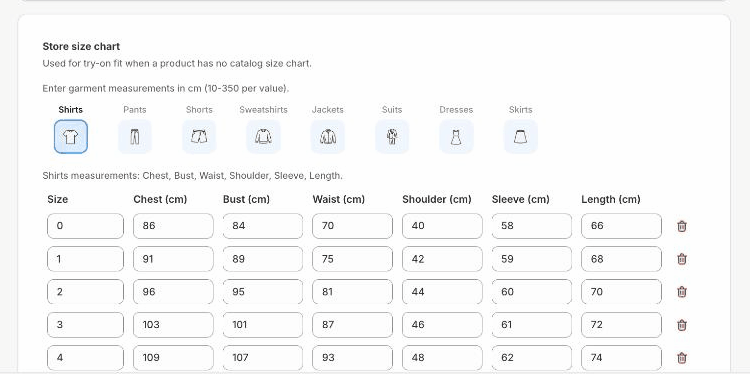Click the 'Waist (cm)' column header
The height and width of the screenshot is (374, 750).
click(x=339, y=199)
